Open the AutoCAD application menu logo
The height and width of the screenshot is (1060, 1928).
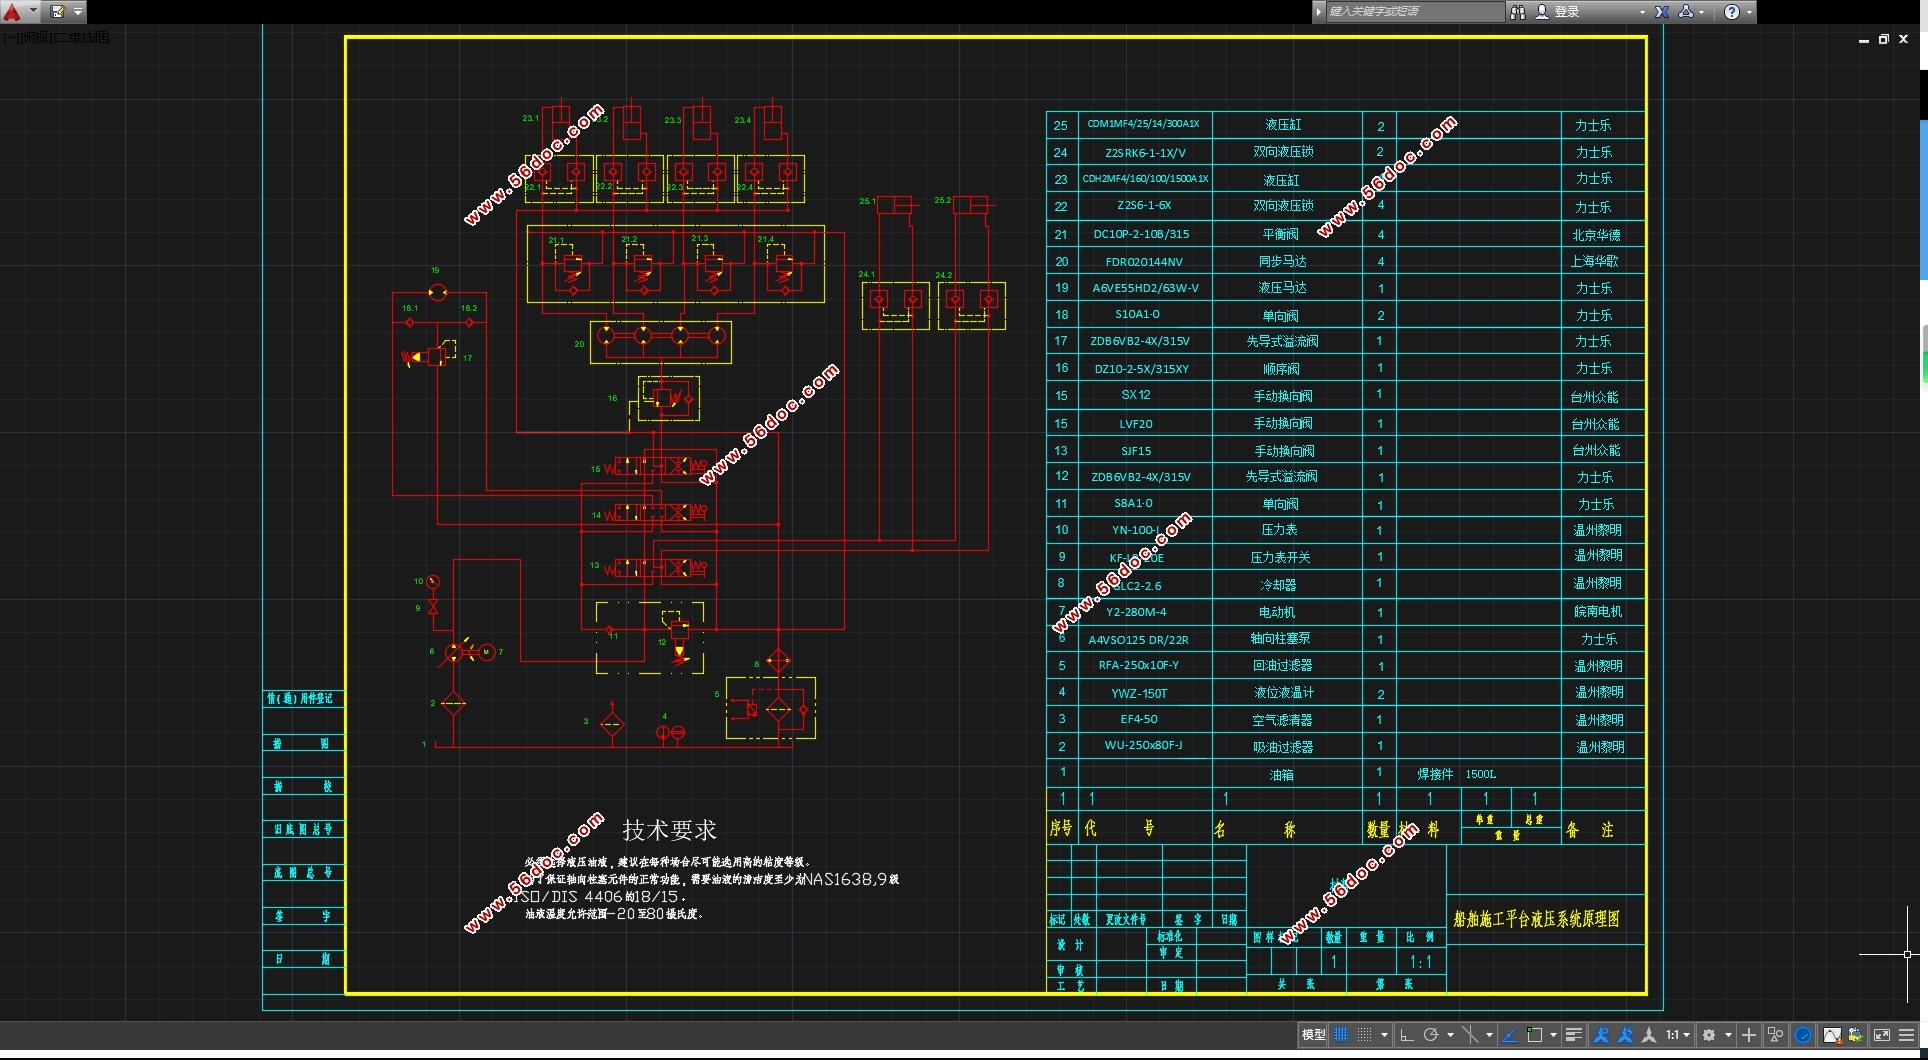12,12
